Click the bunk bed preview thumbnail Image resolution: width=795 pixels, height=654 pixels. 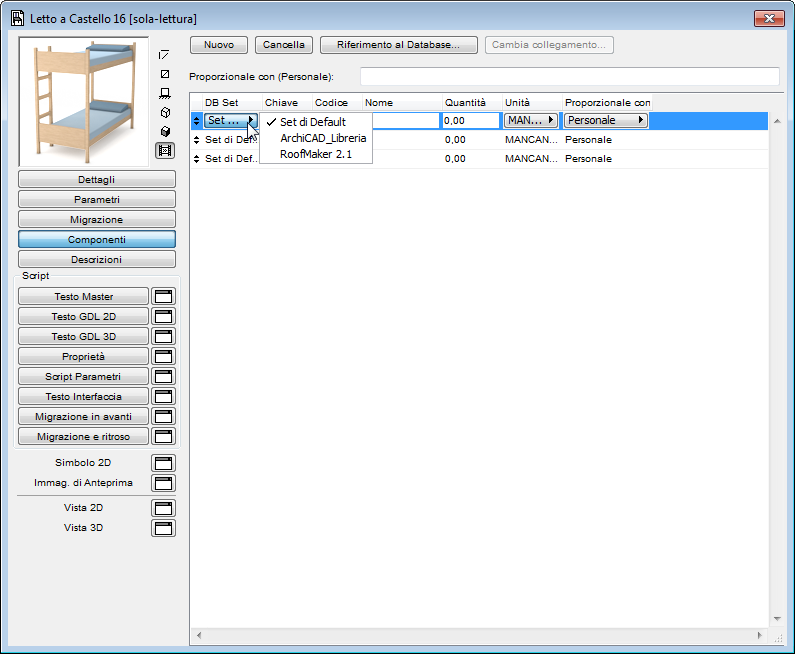pyautogui.click(x=84, y=101)
